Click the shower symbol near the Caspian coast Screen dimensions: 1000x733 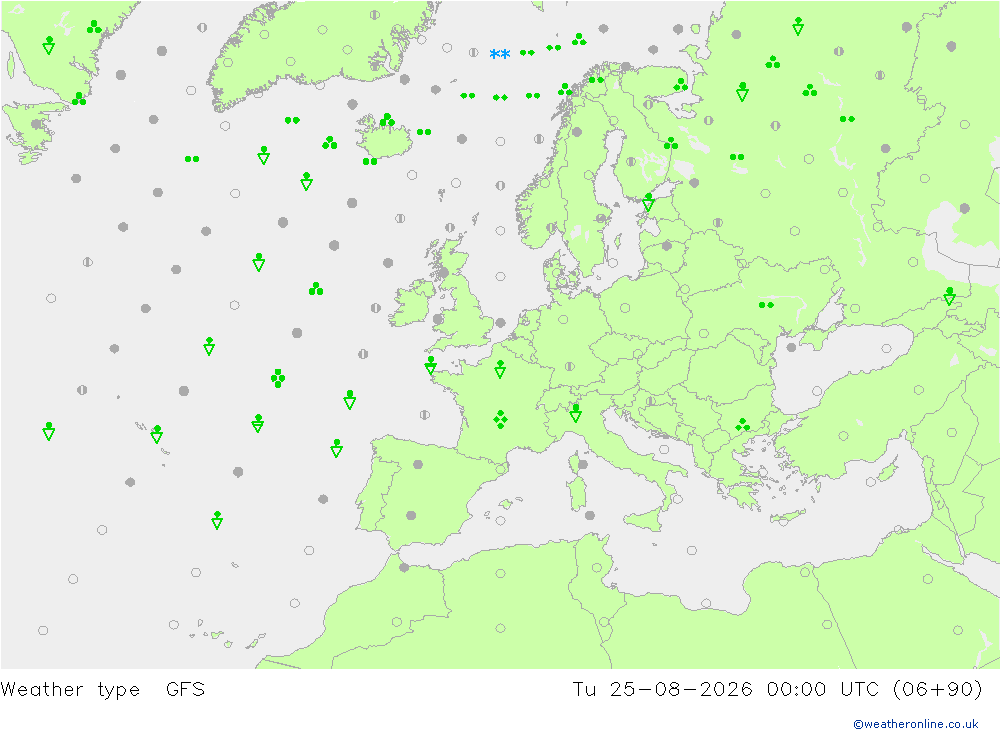pos(949,296)
